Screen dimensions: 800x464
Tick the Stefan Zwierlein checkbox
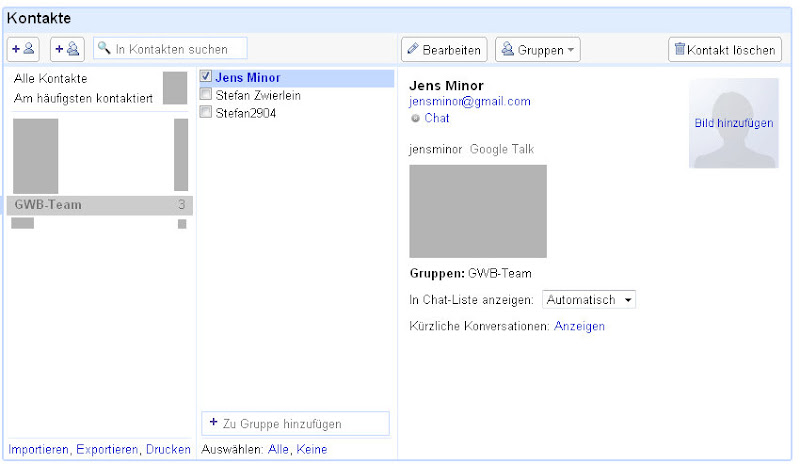point(206,94)
